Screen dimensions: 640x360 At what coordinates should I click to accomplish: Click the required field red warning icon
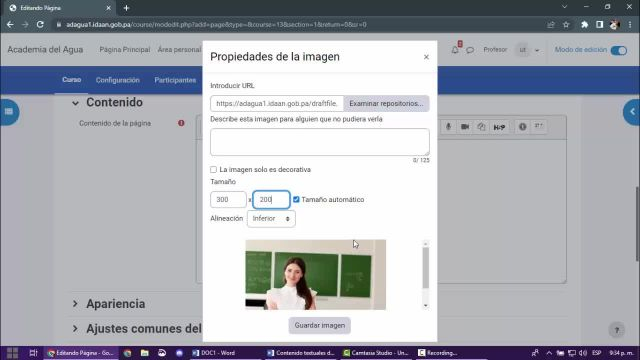pos(181,123)
